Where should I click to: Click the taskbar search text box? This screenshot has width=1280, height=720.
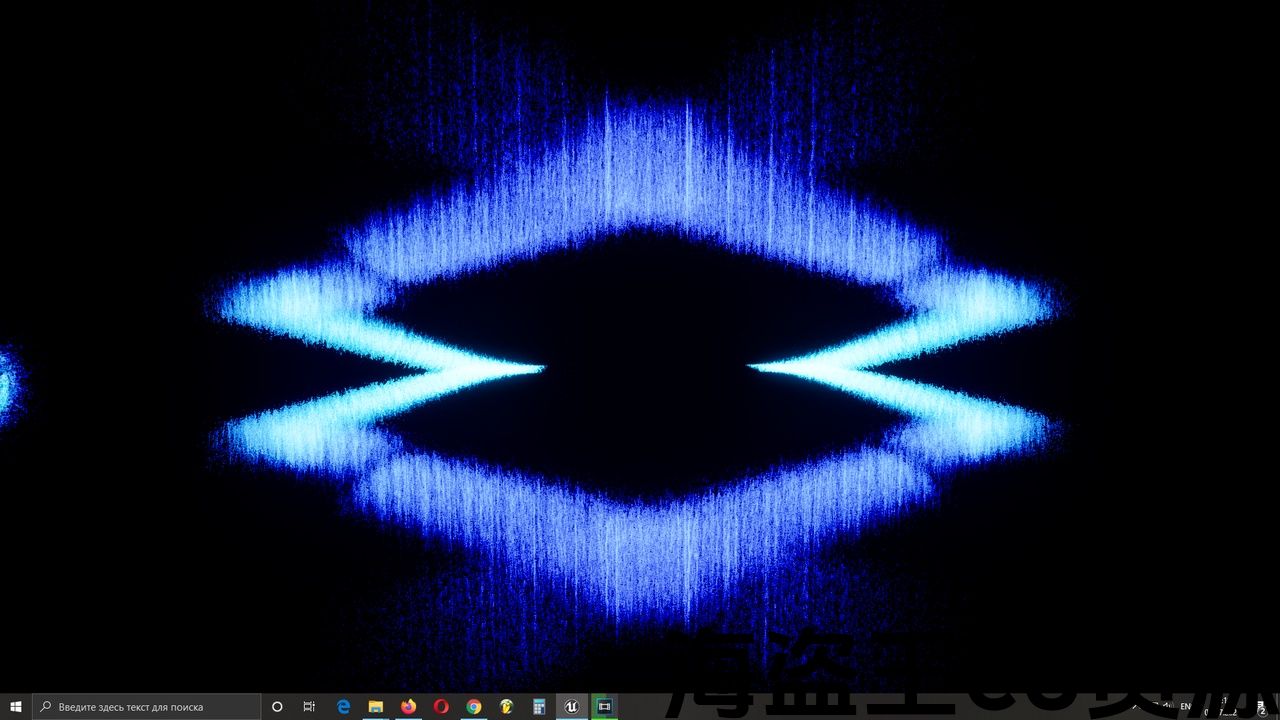146,706
